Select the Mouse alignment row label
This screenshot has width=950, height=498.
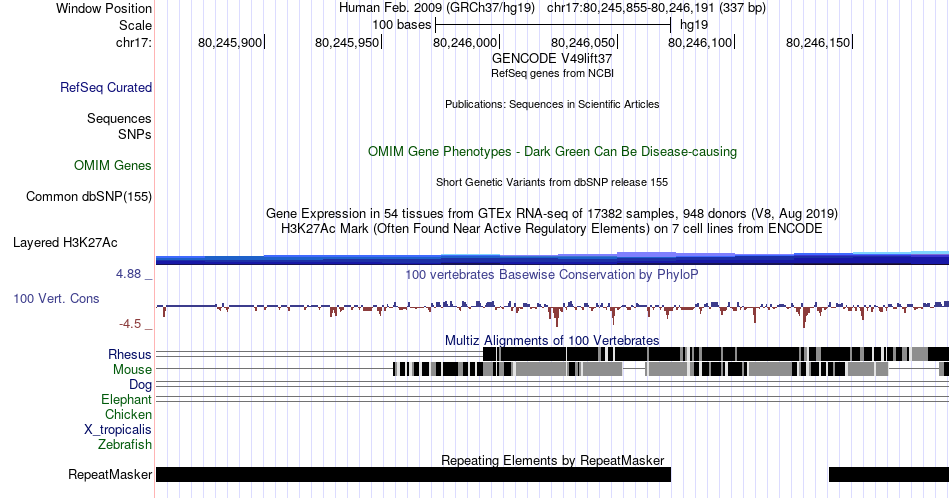[x=132, y=369]
